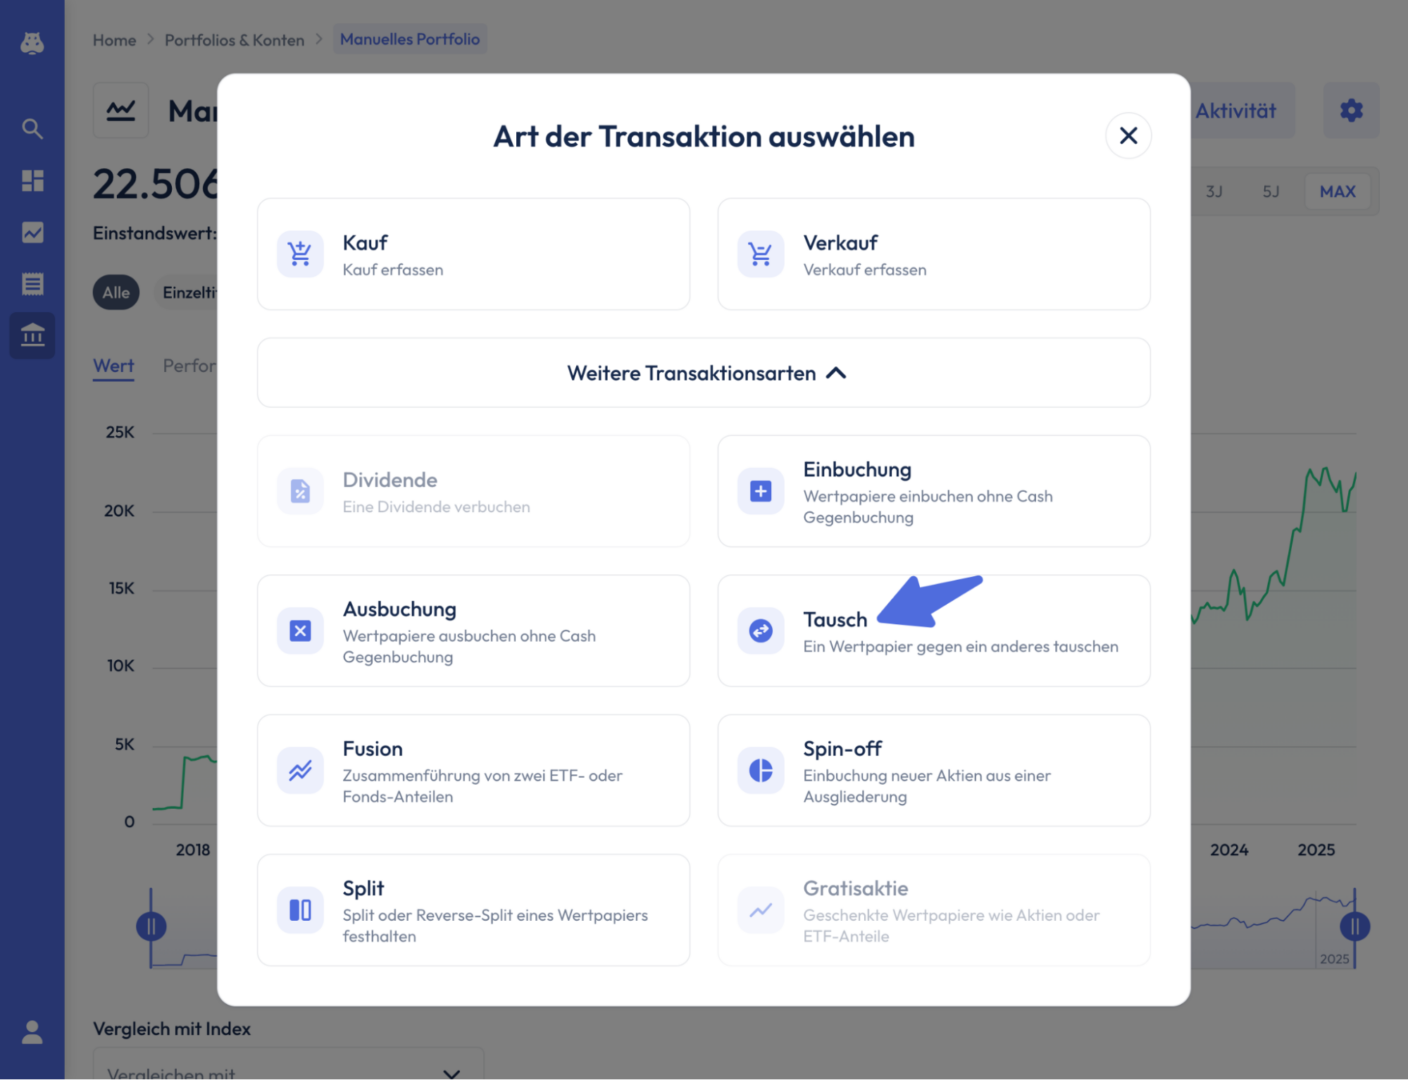The height and width of the screenshot is (1080, 1408).
Task: Click the Split columns icon
Action: pos(300,910)
